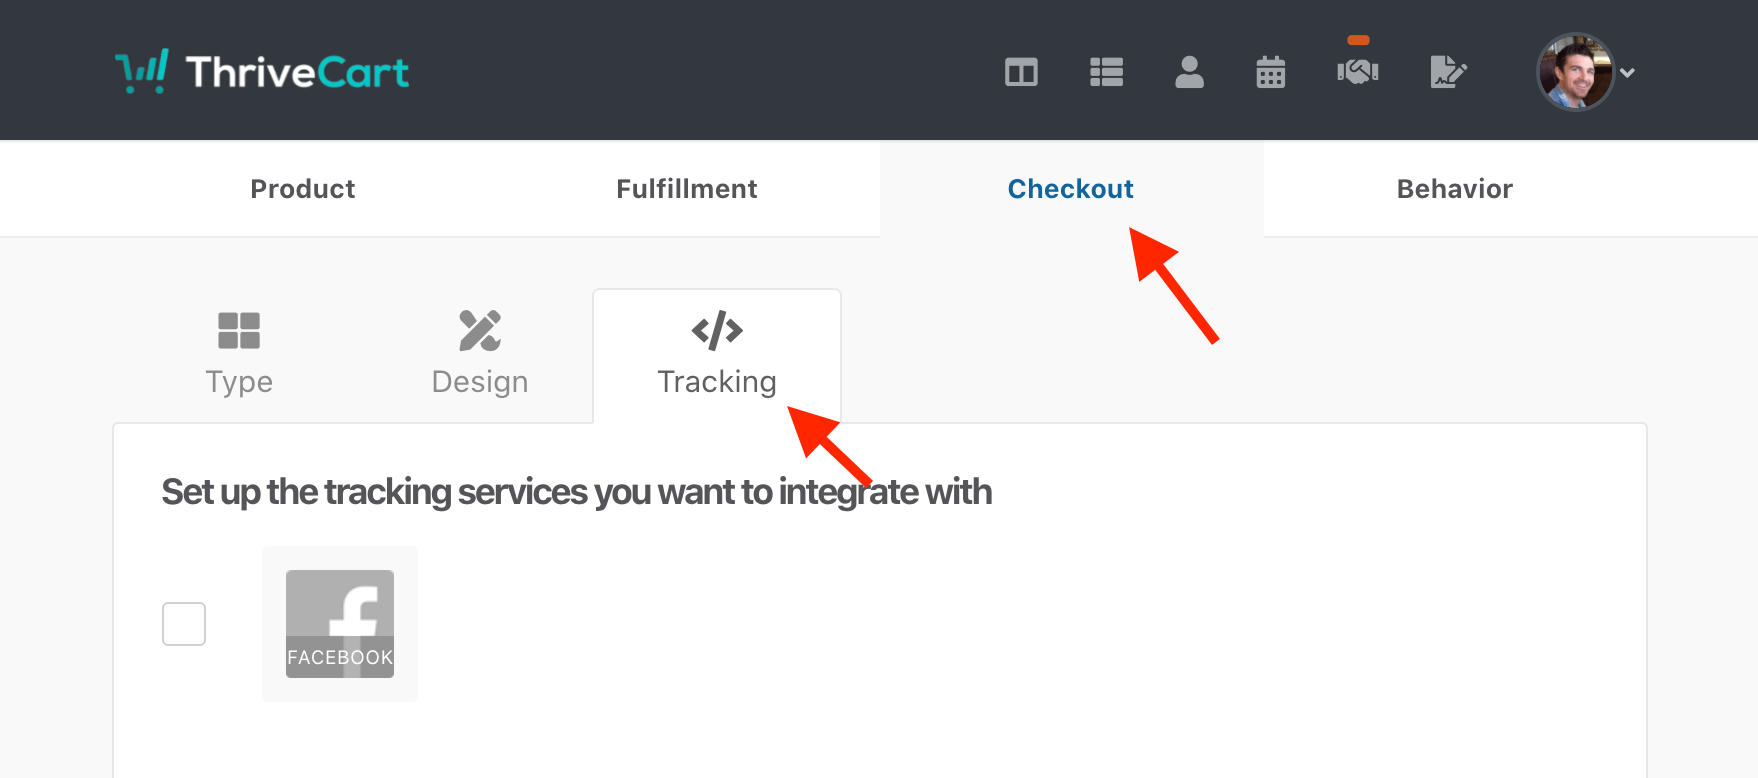Open the customers person icon
1758x778 pixels.
(x=1189, y=72)
